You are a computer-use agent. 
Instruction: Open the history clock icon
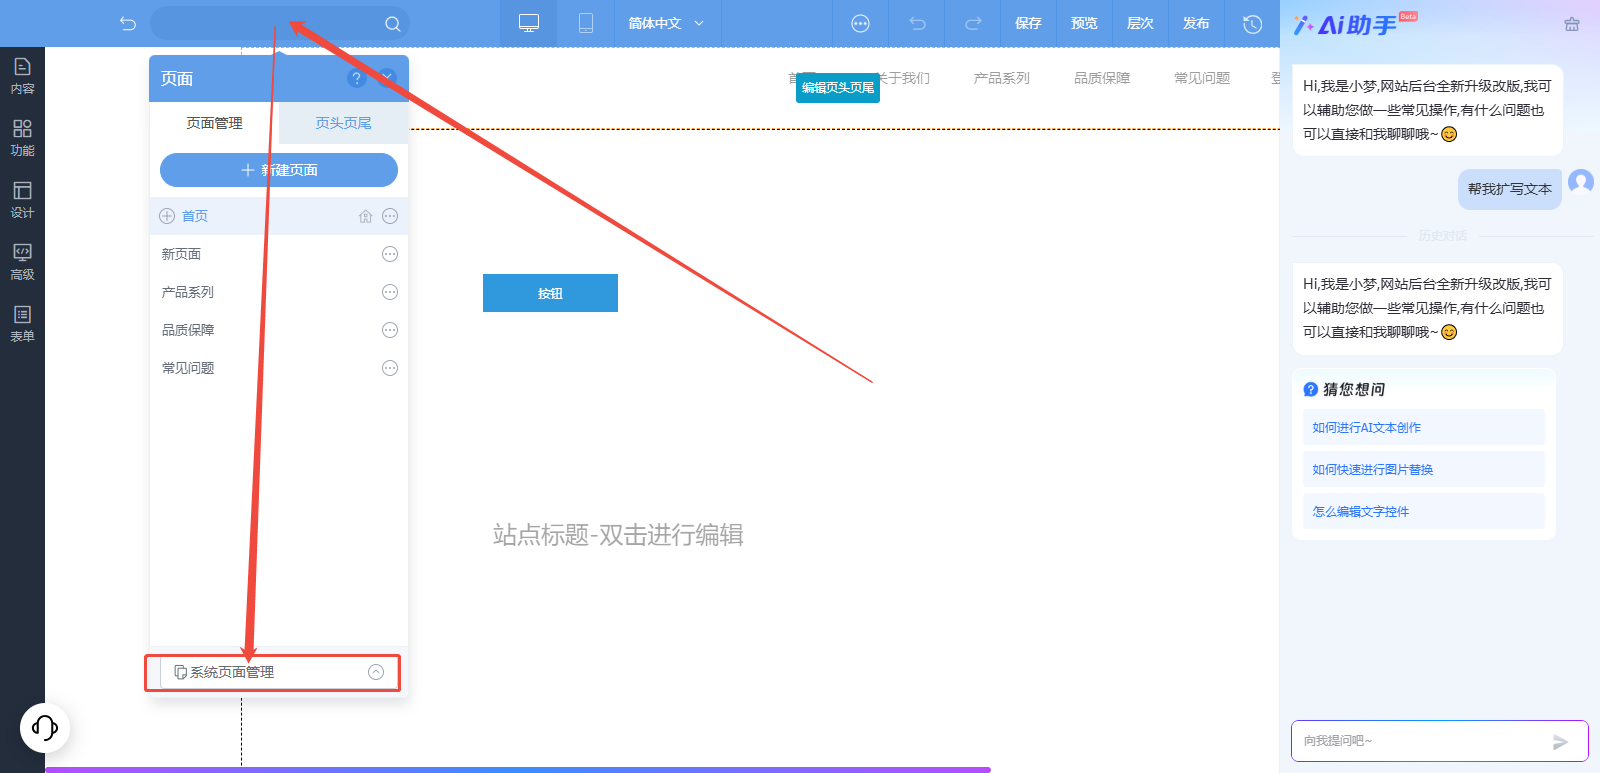1252,24
